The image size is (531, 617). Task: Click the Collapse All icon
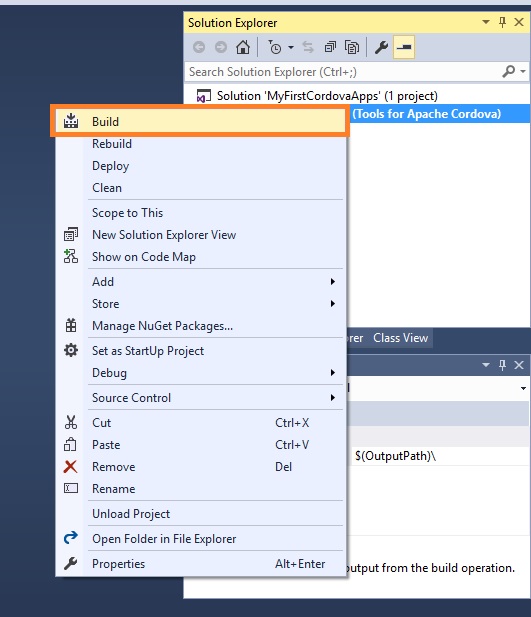330,47
